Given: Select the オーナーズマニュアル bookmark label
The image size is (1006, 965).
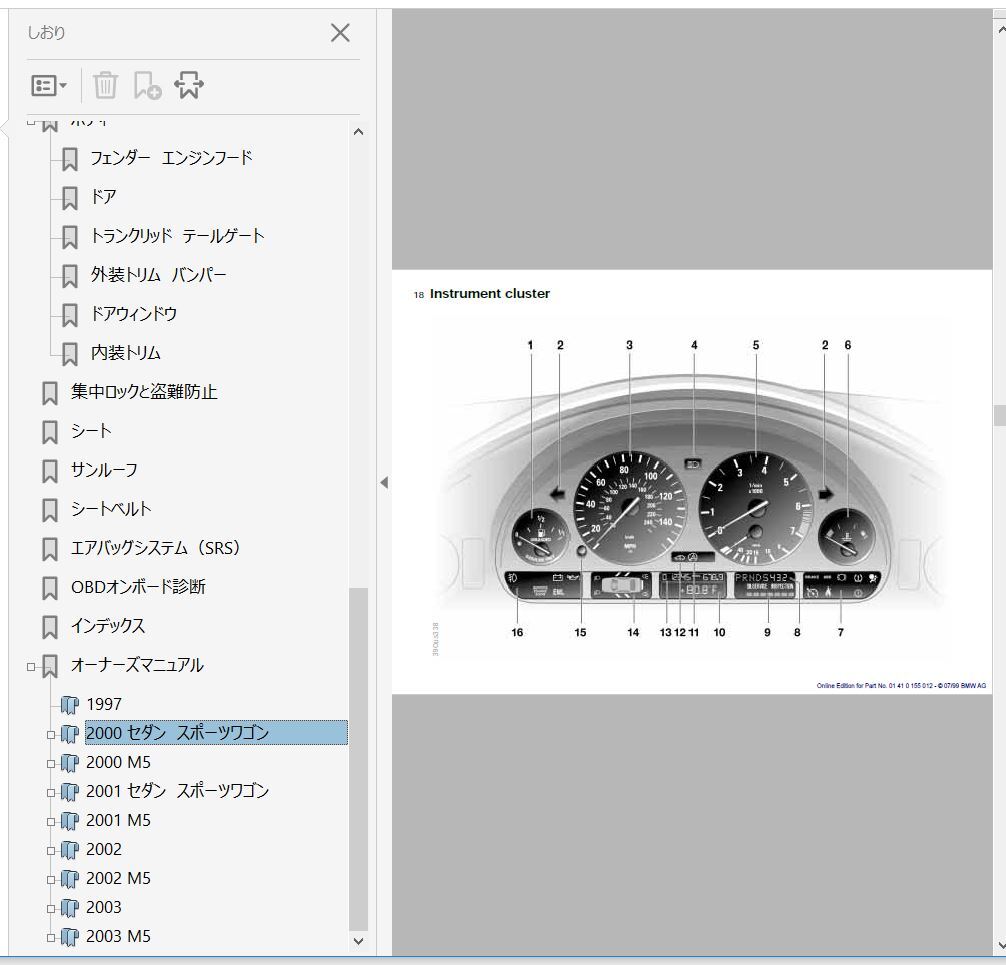Looking at the screenshot, I should click(137, 665).
